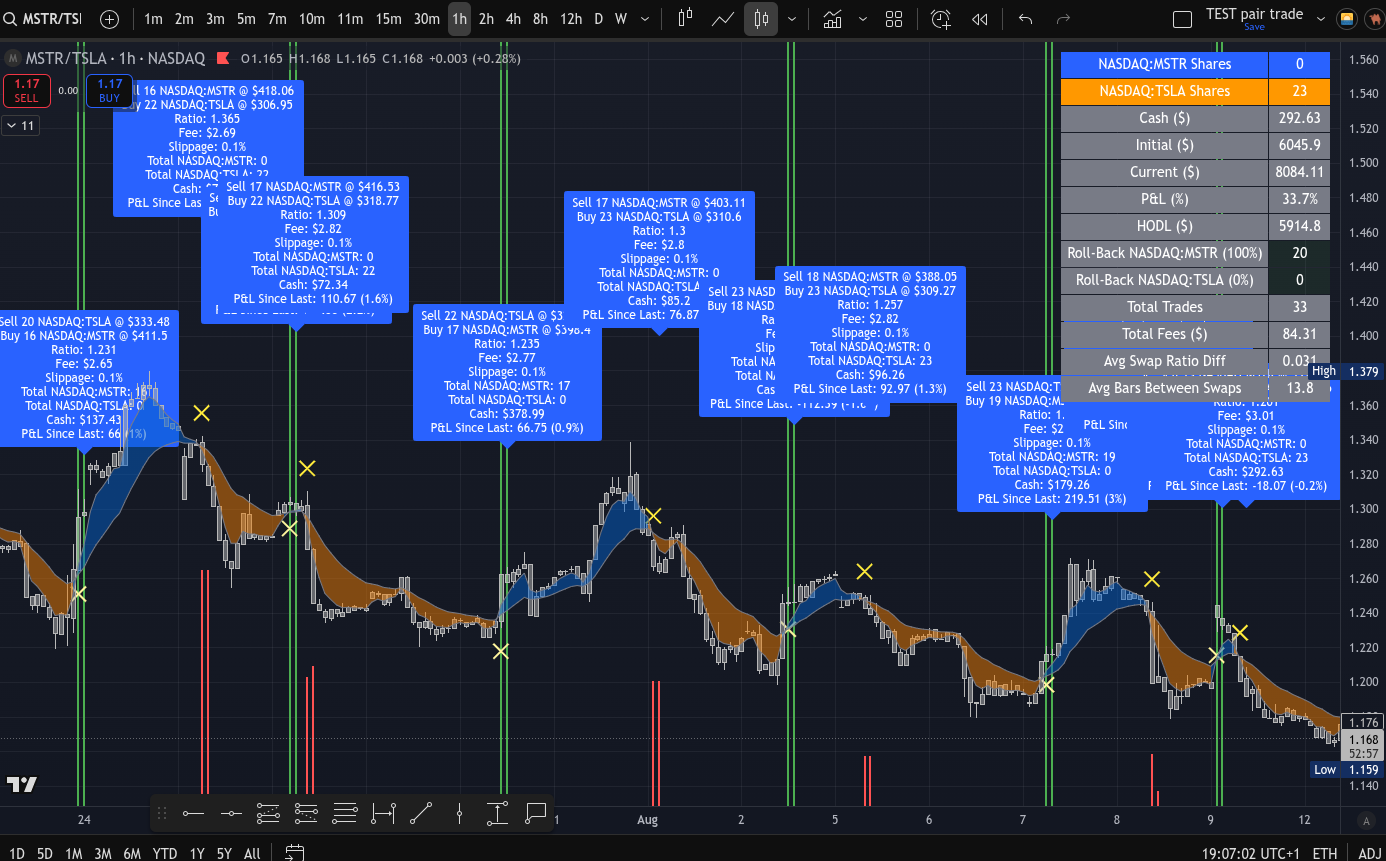The height and width of the screenshot is (861, 1386).
Task: Open the timezone menu 19:07:02 UTC+1
Action: coord(1249,853)
